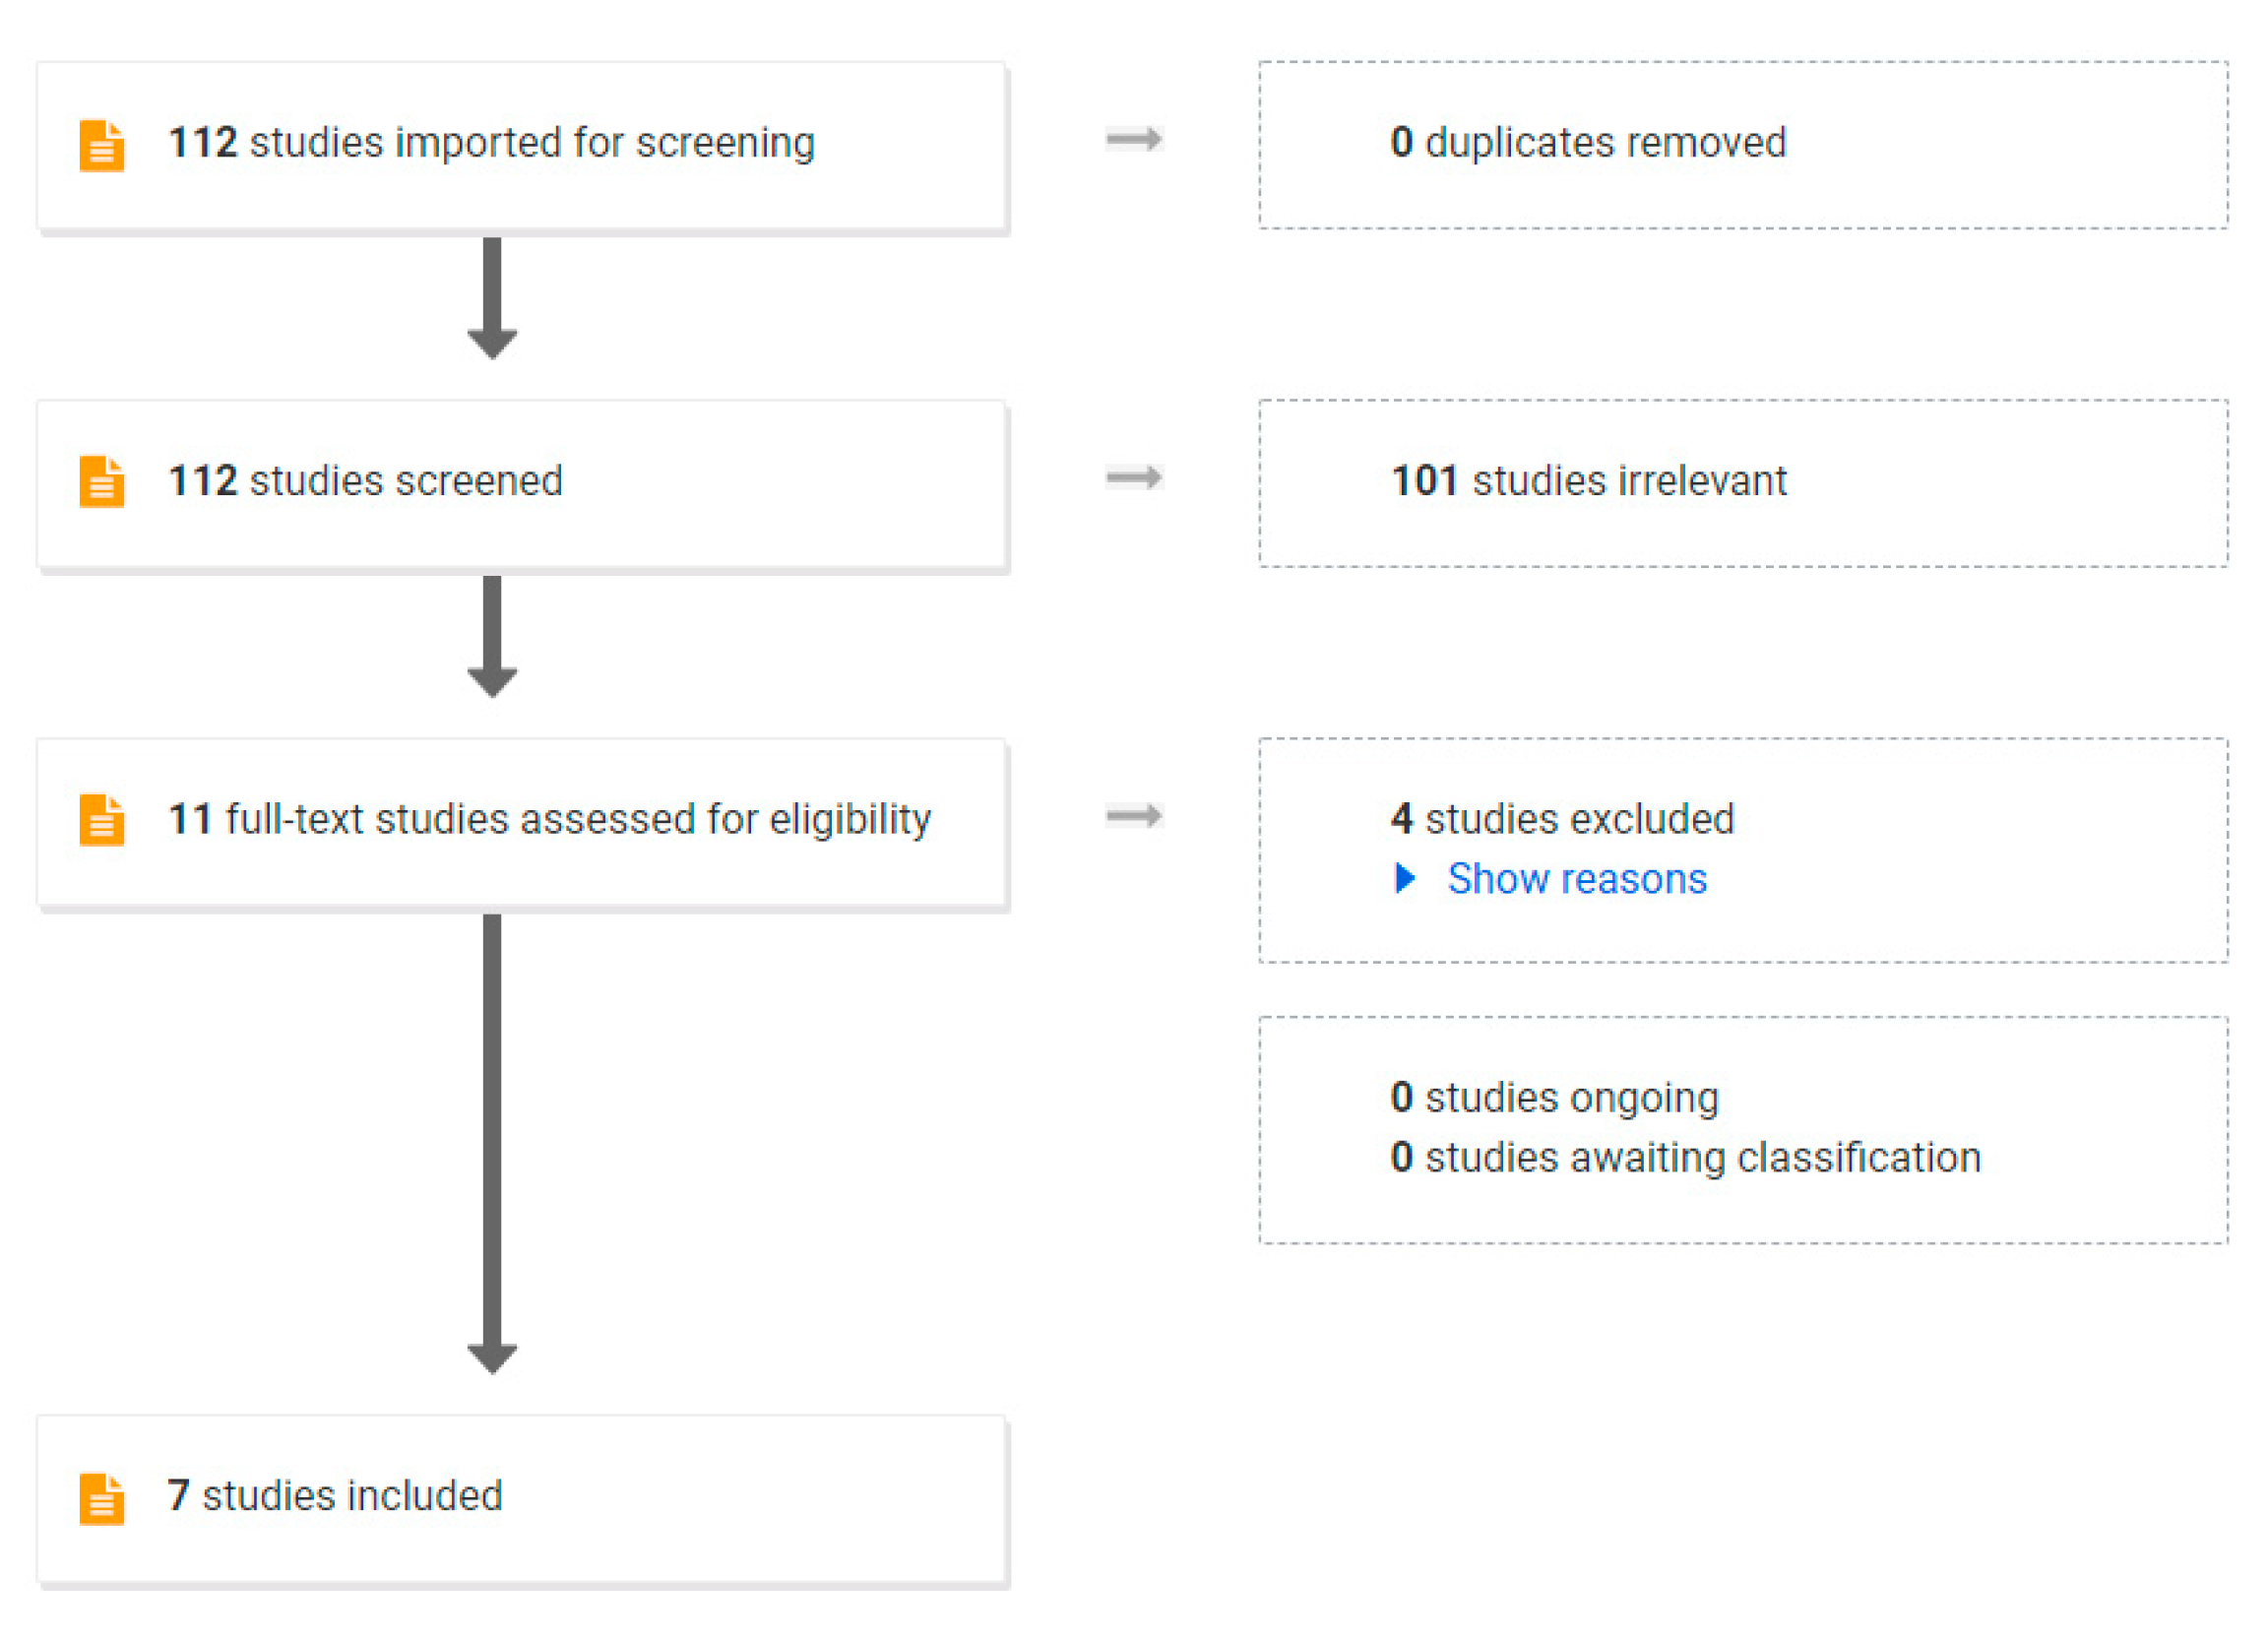
Task: Click the 4 studies excluded text
Action: pos(1562,819)
